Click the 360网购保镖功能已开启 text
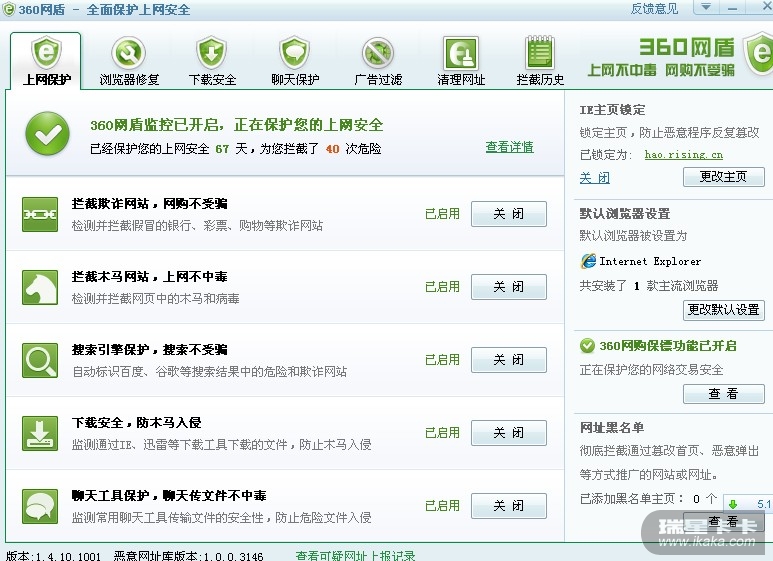 pyautogui.click(x=668, y=346)
